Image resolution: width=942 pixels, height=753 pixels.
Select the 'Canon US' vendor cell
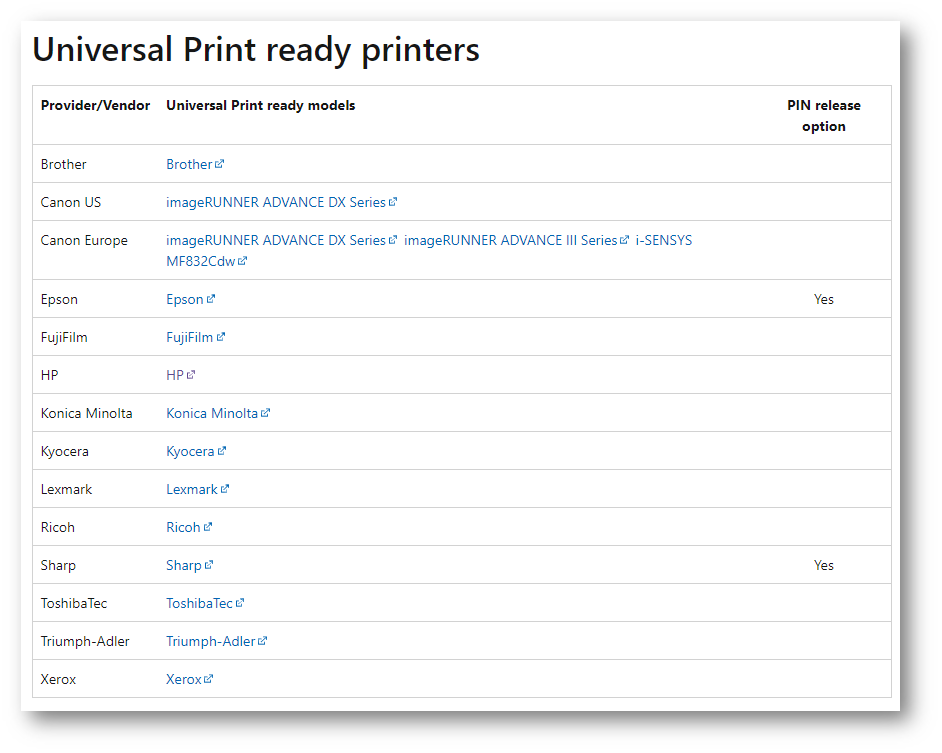click(71, 203)
